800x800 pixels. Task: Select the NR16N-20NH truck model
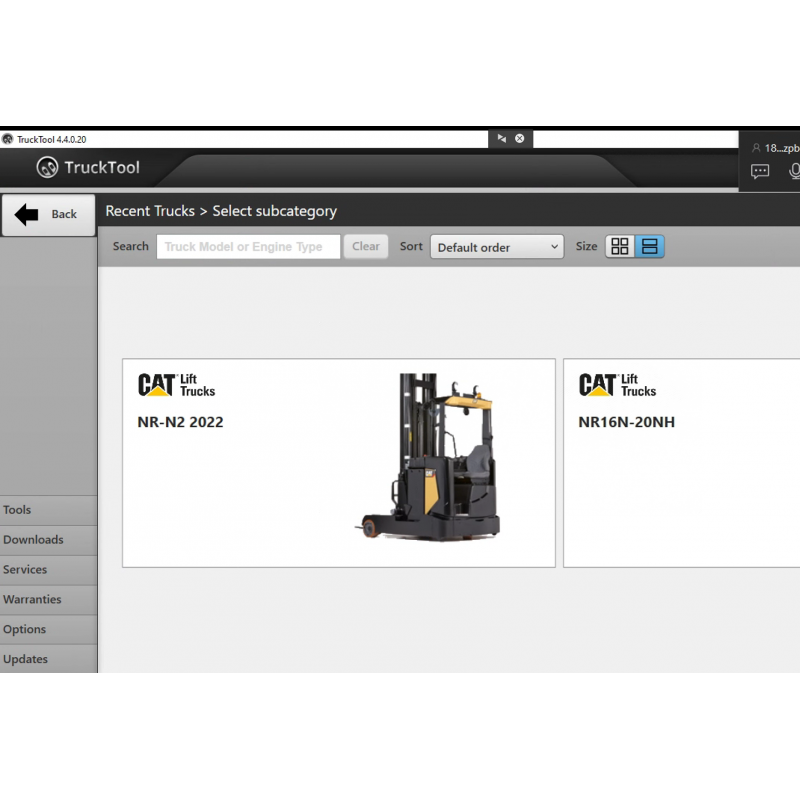pyautogui.click(x=690, y=462)
